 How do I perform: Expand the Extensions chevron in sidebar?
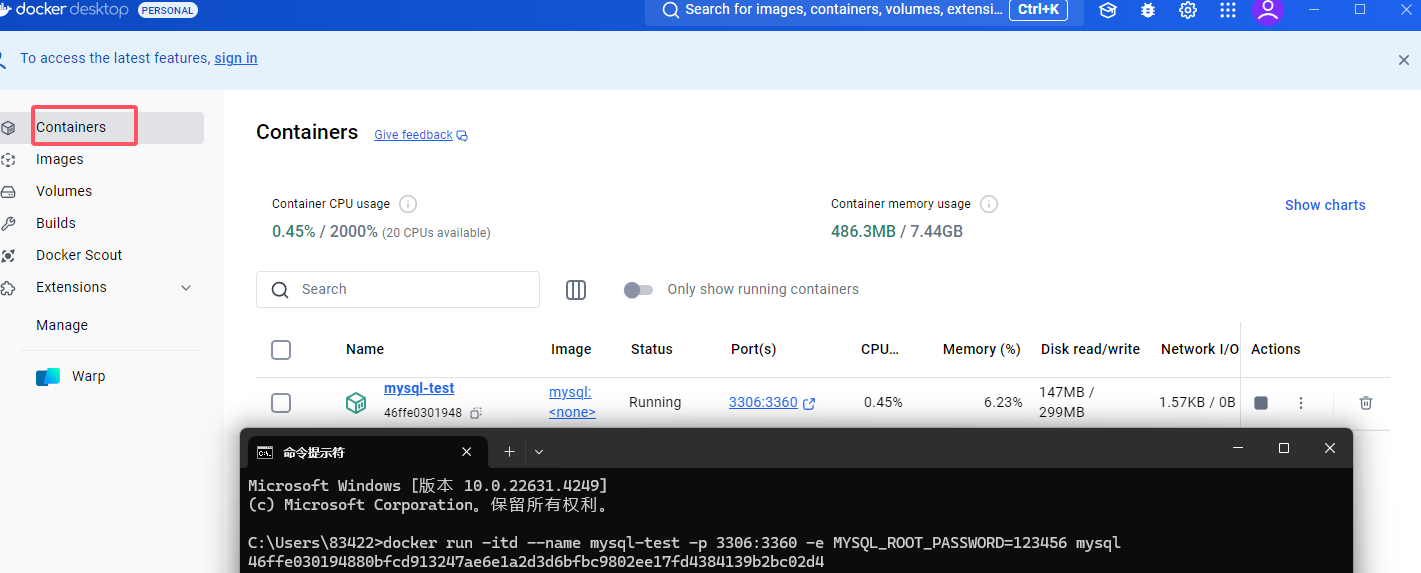[x=185, y=288]
